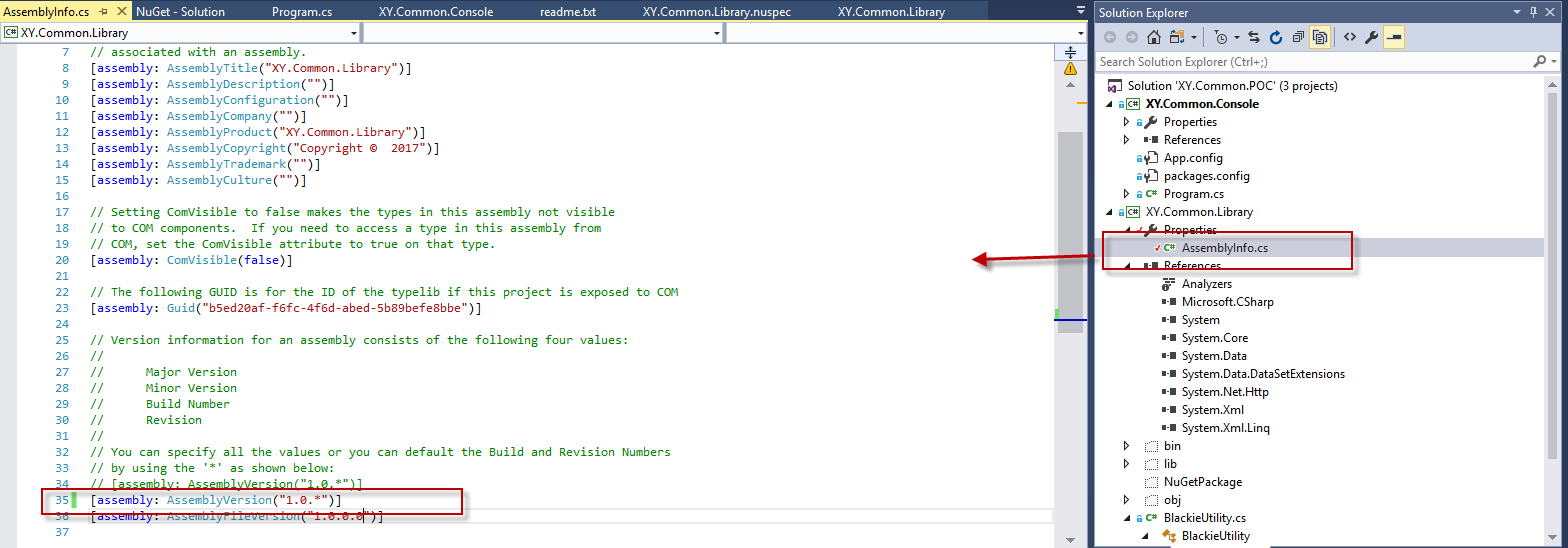Click the Pending Changes Filter clock icon
This screenshot has width=1568, height=548.
coord(1222,37)
